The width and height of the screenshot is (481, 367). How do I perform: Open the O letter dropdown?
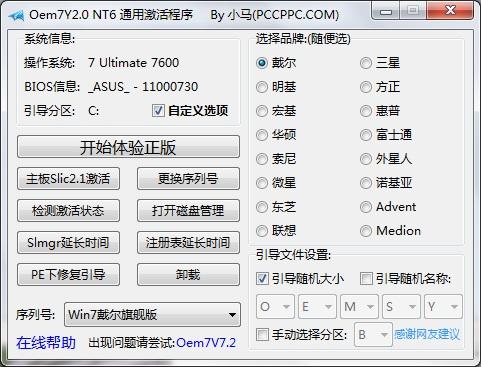coord(275,306)
